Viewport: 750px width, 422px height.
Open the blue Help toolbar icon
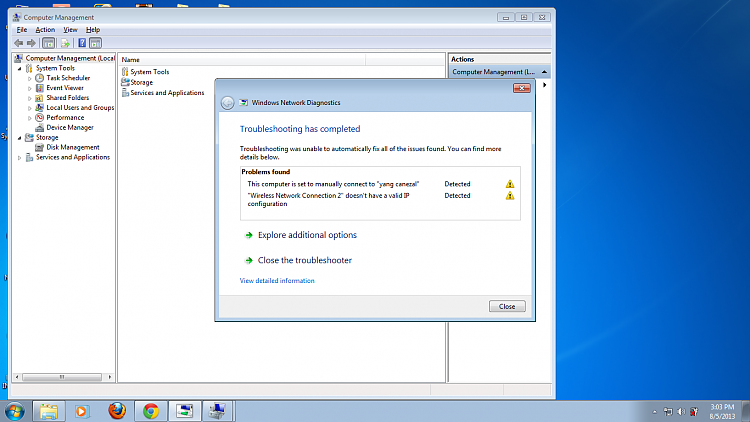point(82,43)
